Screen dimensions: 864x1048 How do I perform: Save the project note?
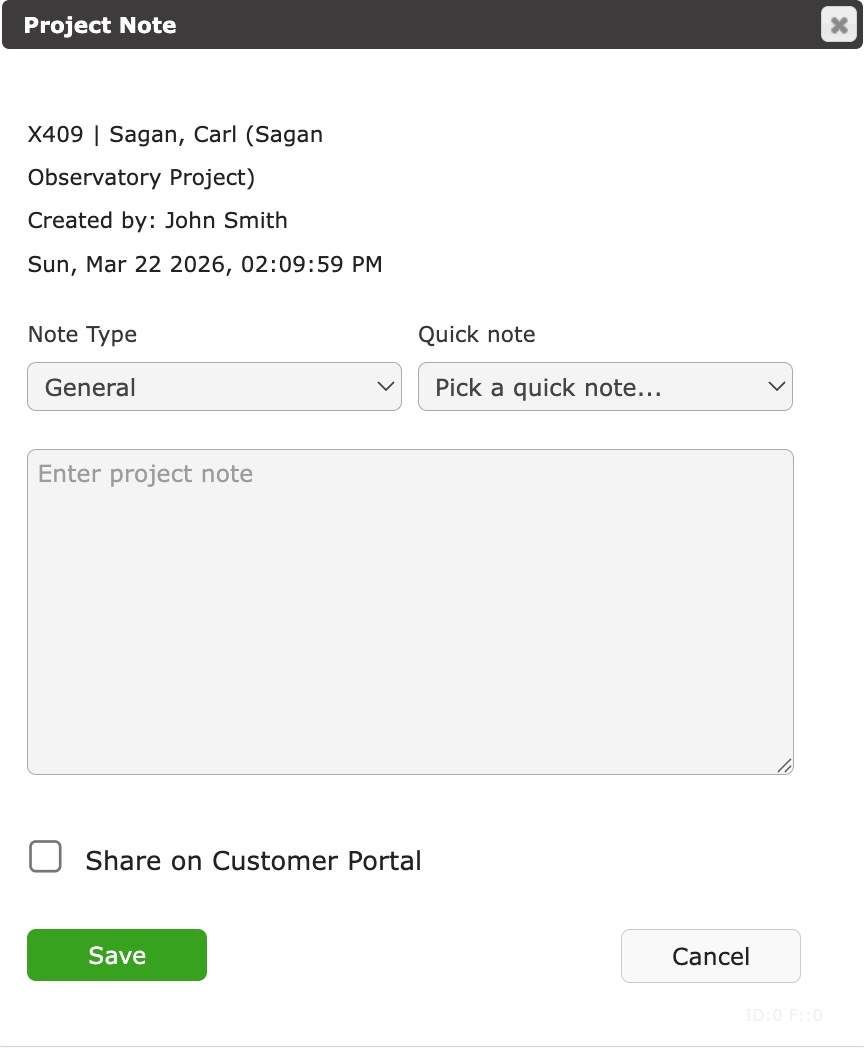point(117,955)
